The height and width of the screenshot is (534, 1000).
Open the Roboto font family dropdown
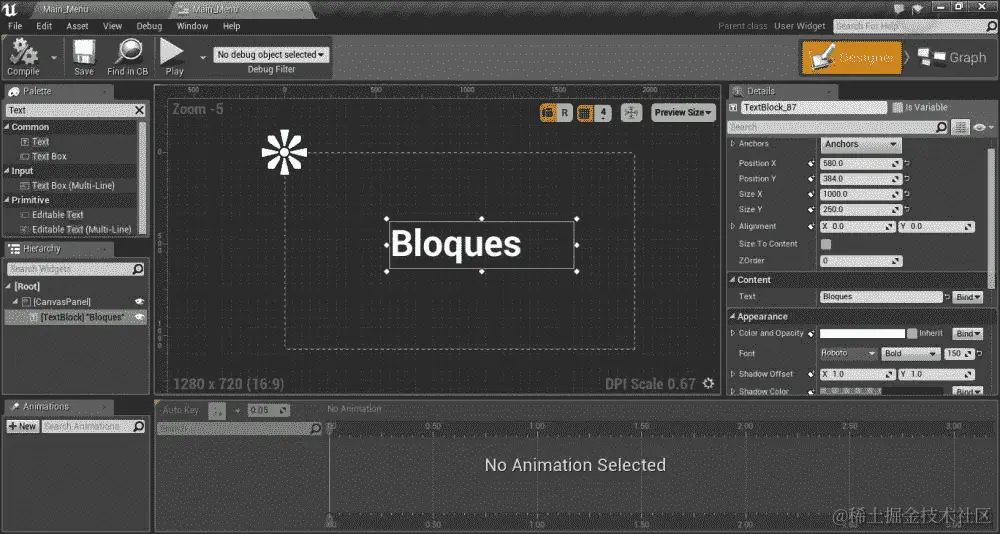click(x=849, y=353)
